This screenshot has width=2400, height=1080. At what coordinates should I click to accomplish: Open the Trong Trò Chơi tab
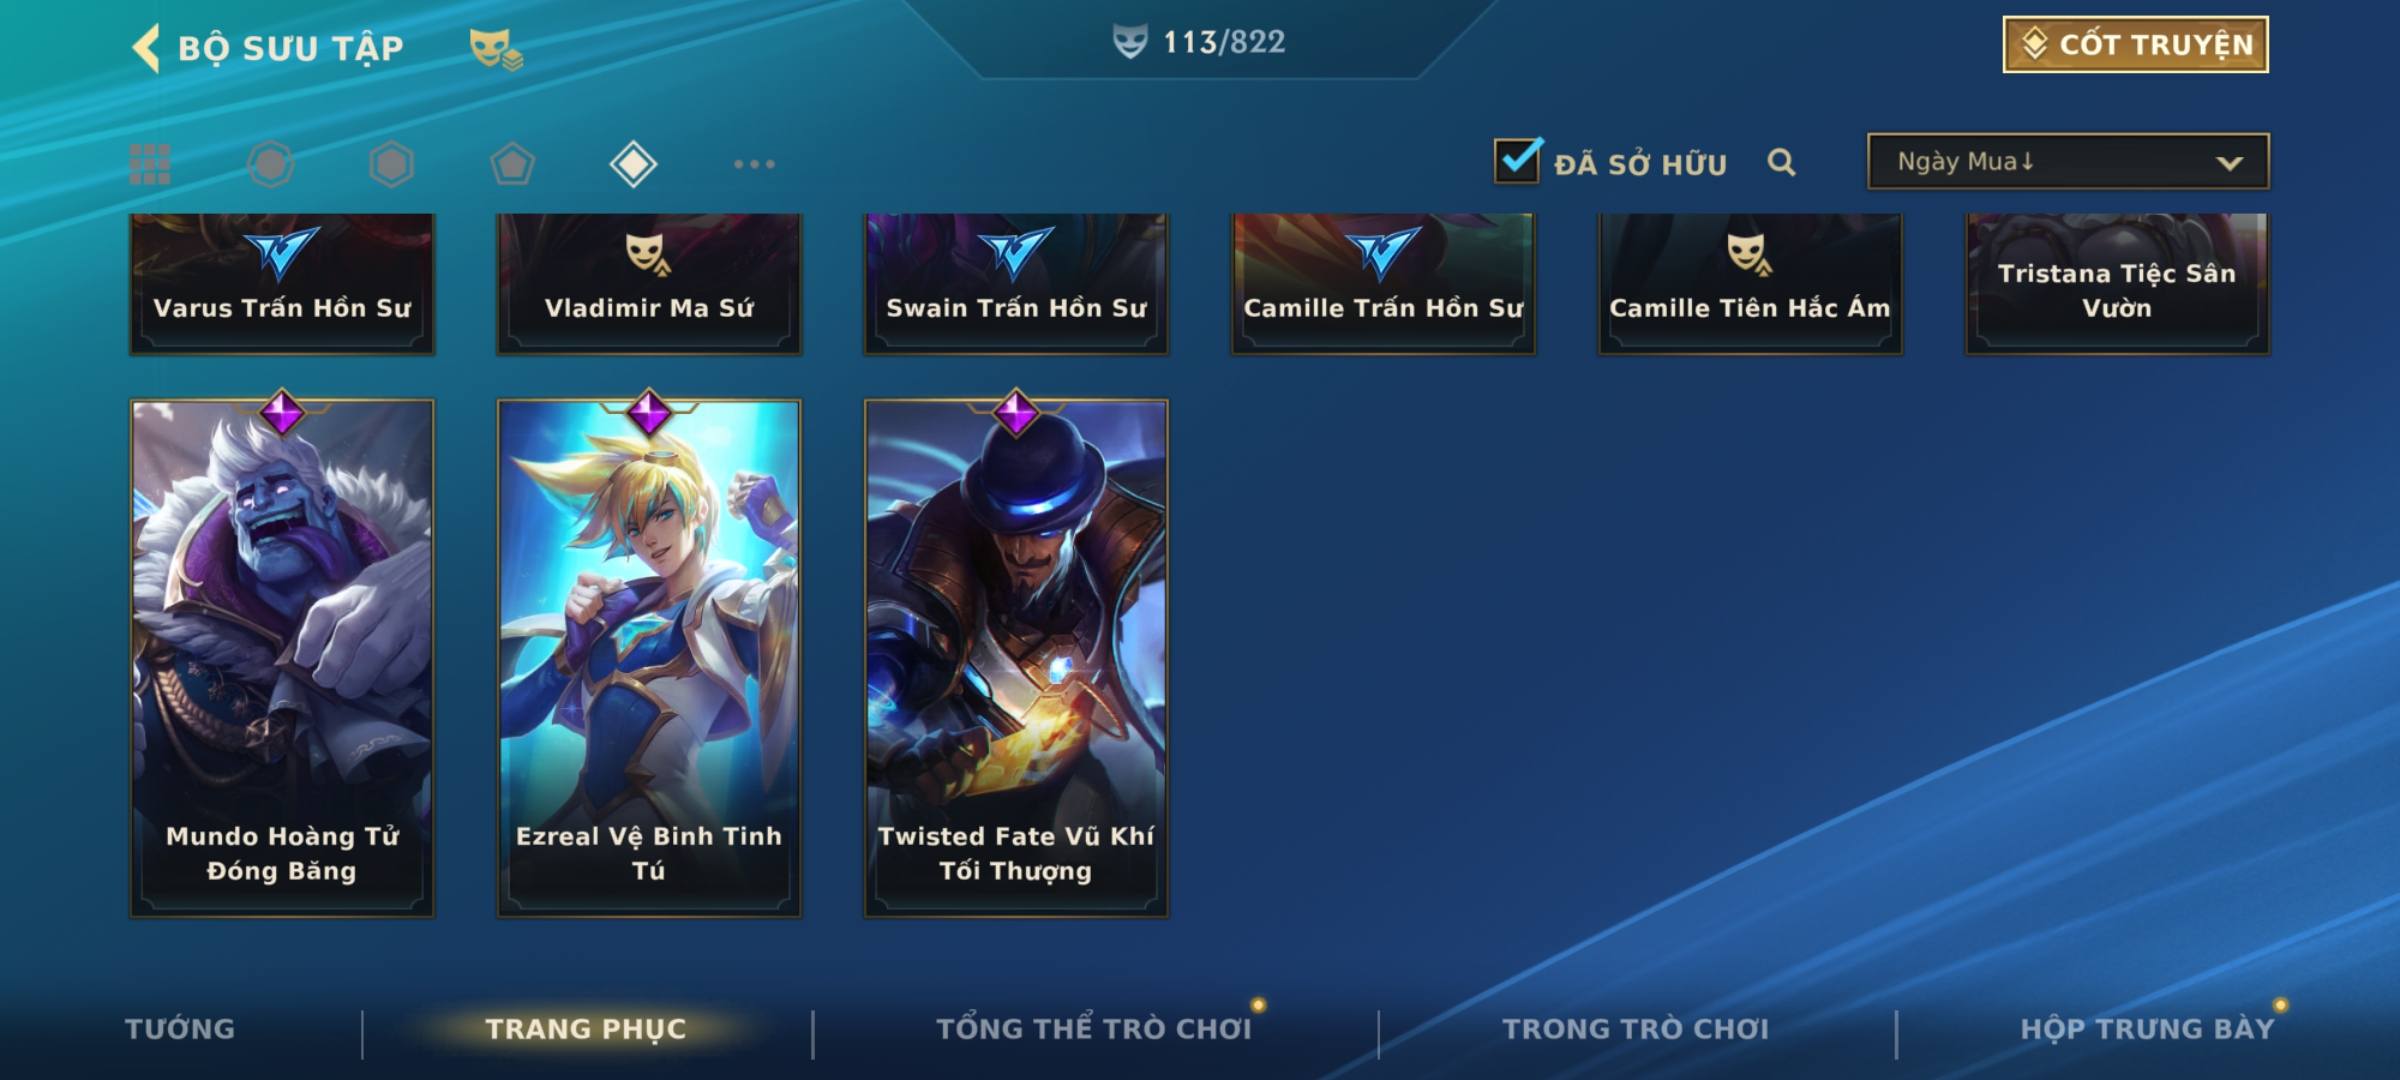1635,1029
